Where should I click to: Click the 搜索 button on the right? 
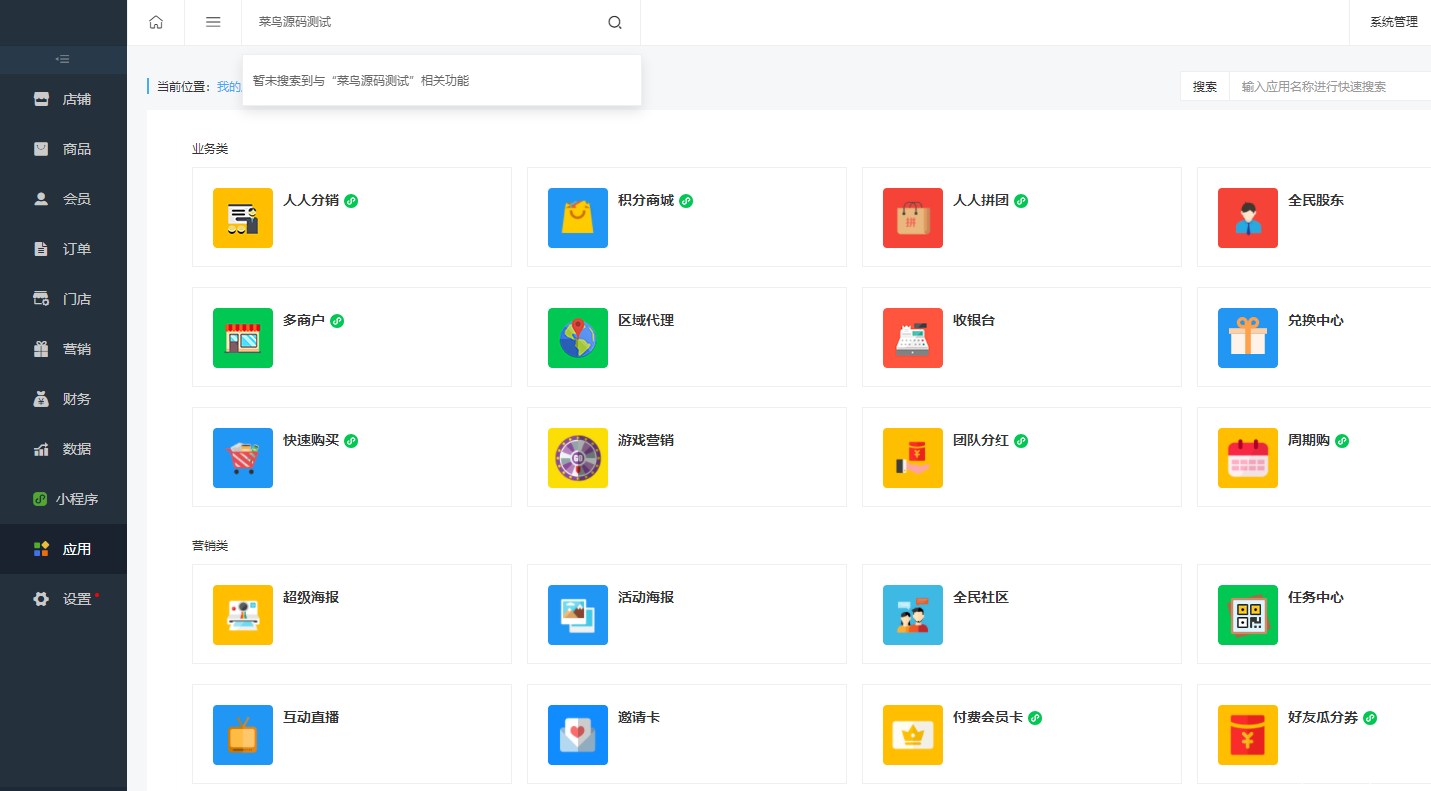coord(1204,86)
